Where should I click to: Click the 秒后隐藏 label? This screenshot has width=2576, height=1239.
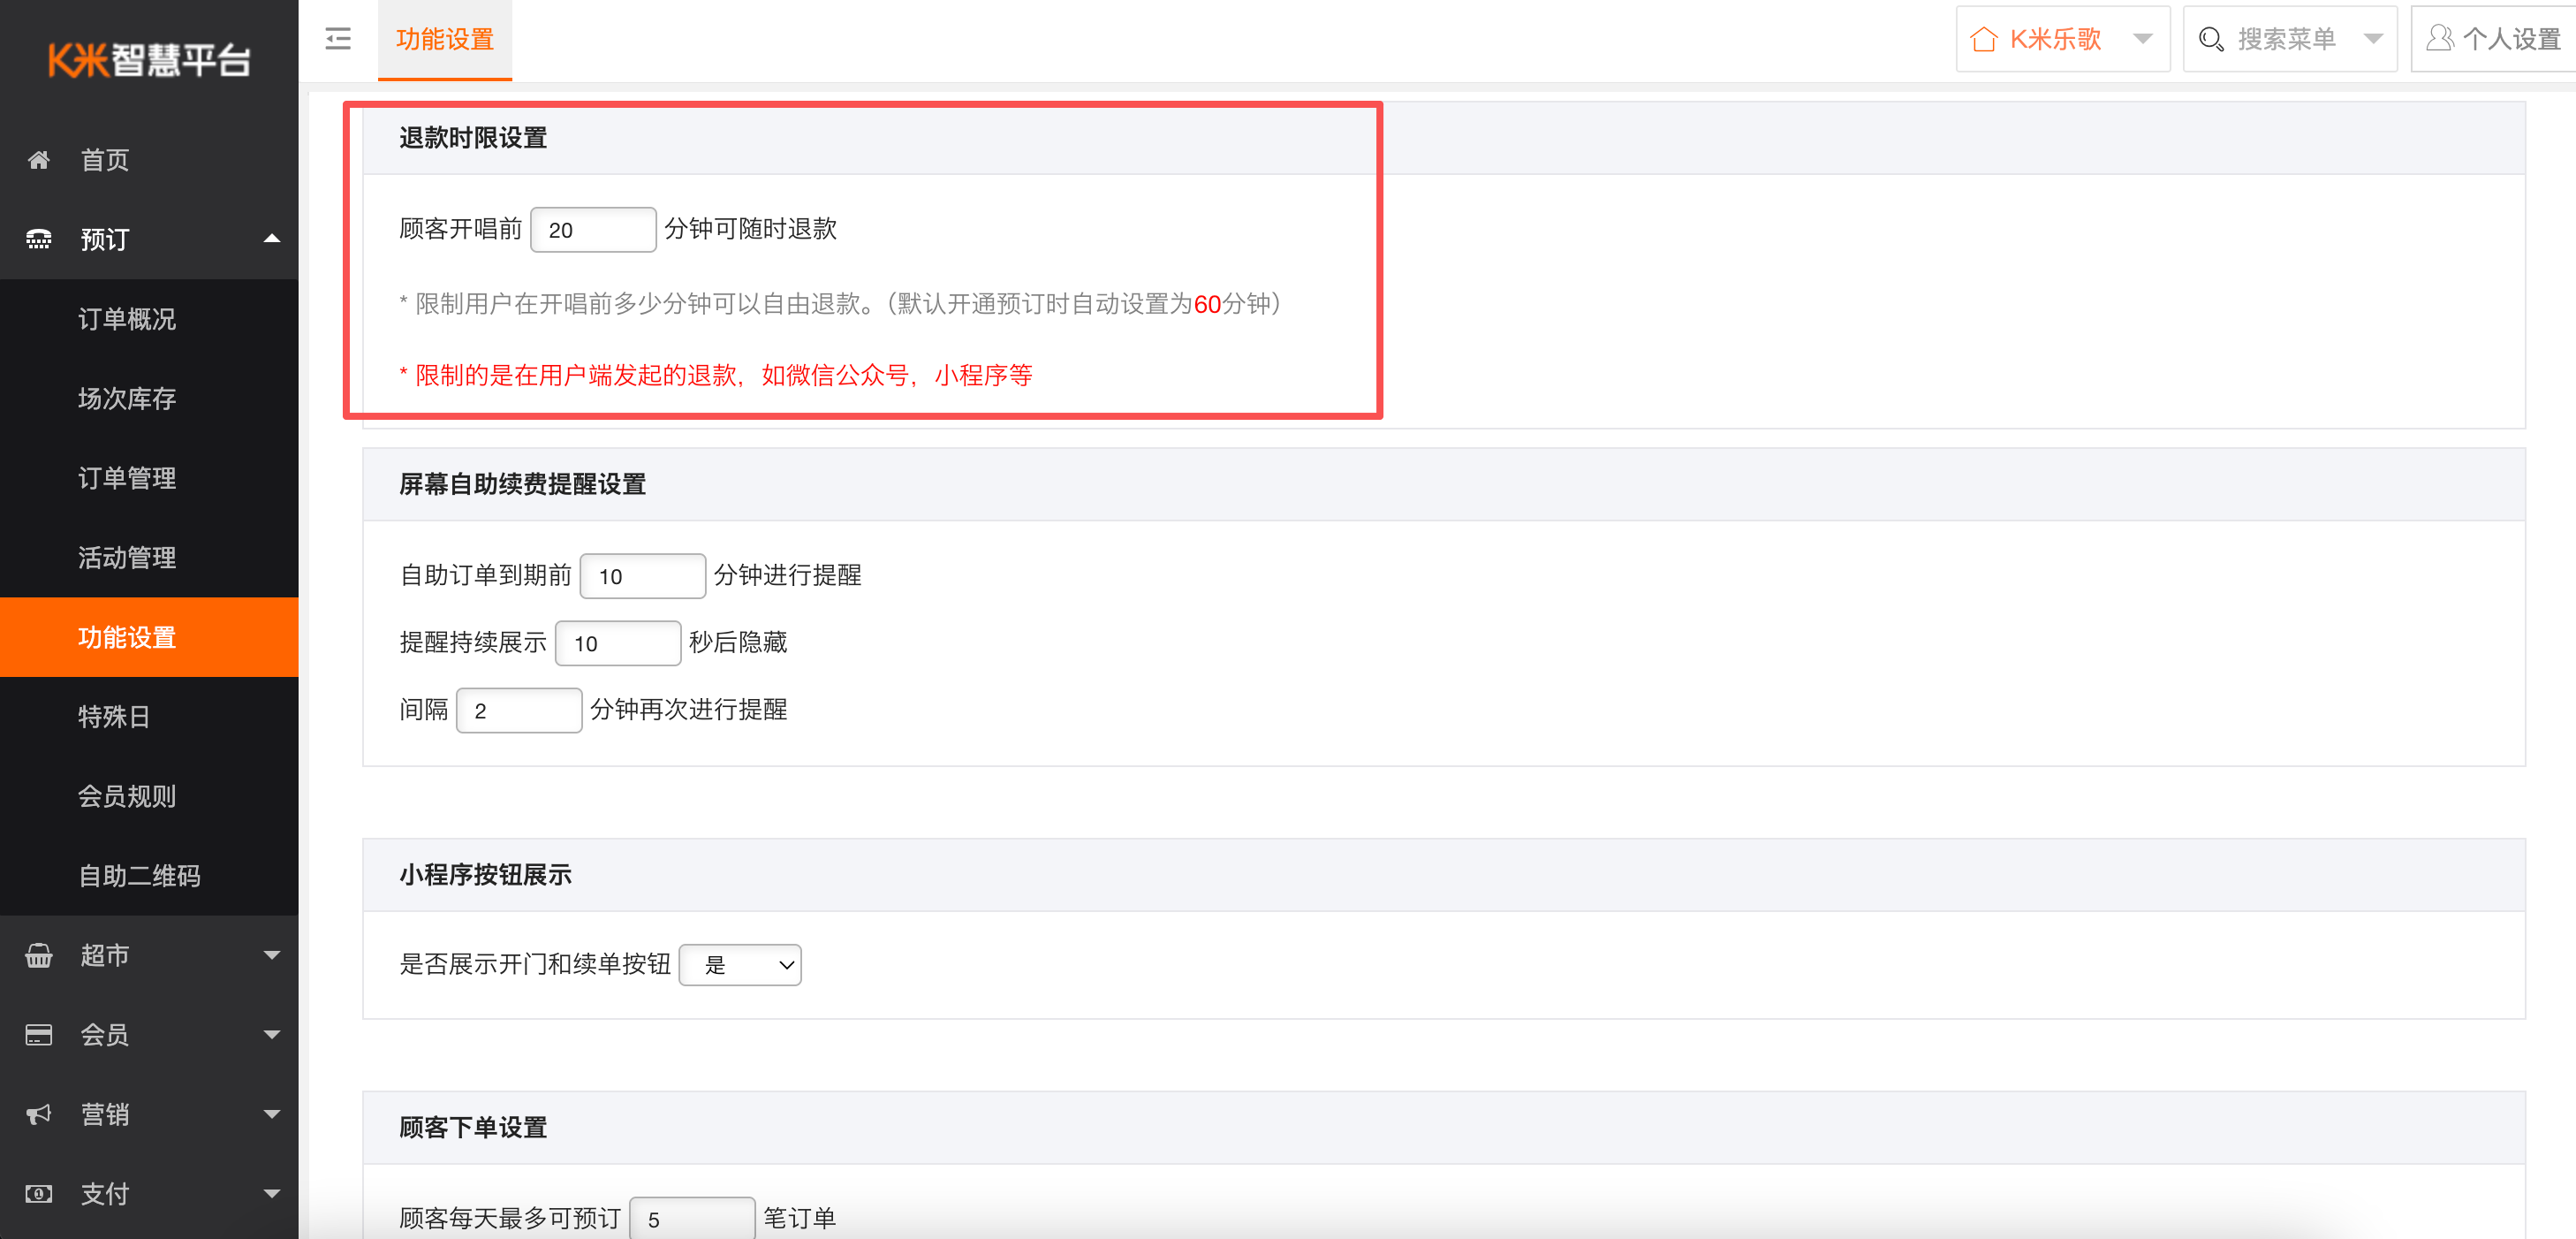[738, 642]
